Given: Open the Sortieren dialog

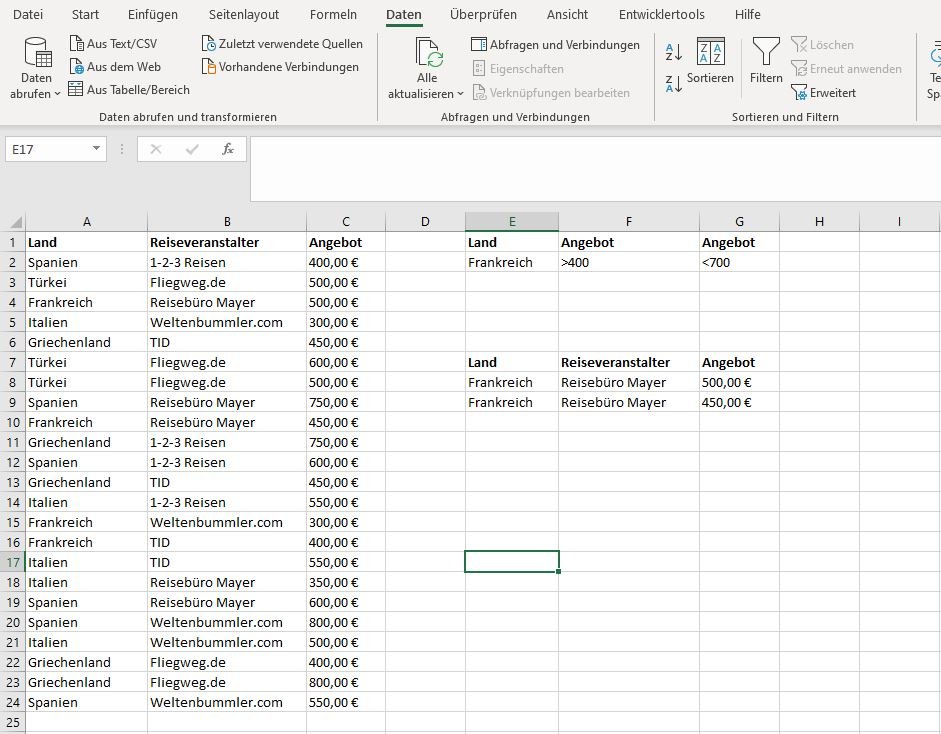Looking at the screenshot, I should click(710, 60).
